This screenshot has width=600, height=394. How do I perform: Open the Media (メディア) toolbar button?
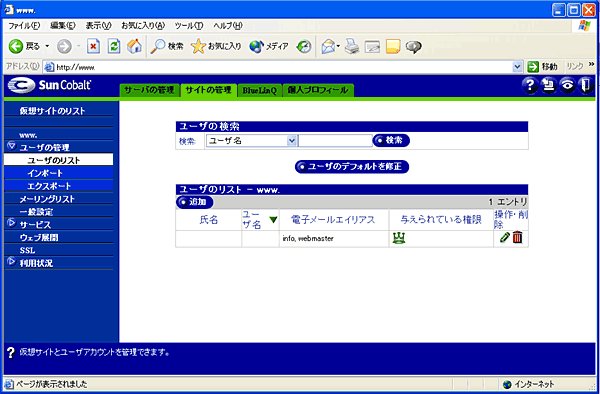pyautogui.click(x=269, y=47)
